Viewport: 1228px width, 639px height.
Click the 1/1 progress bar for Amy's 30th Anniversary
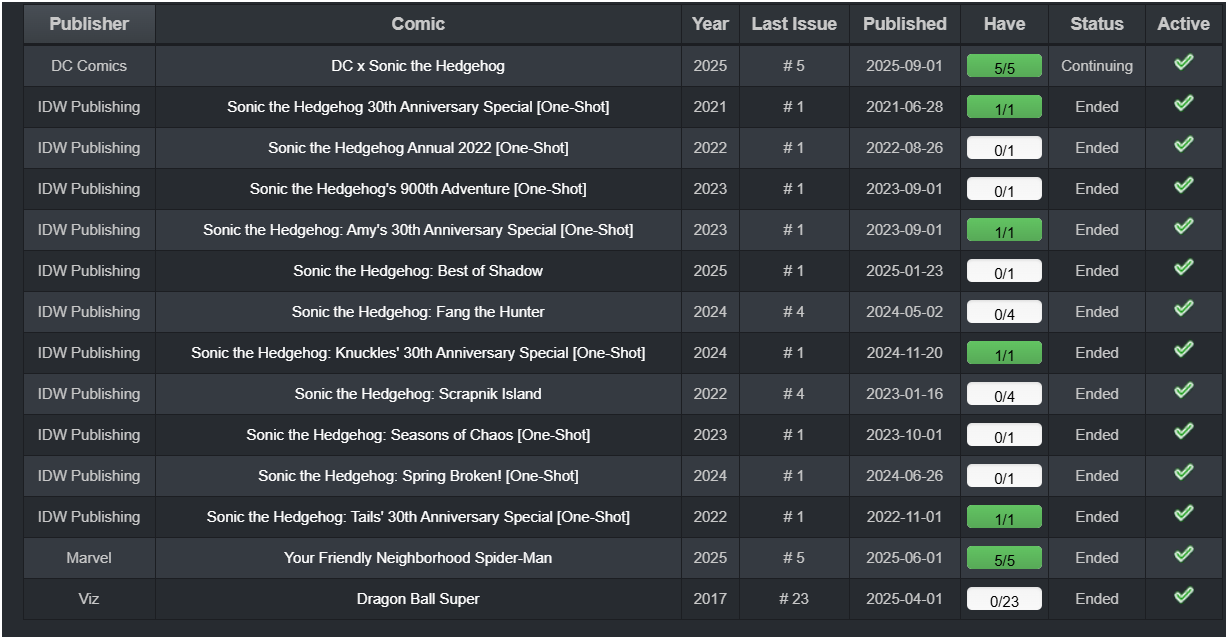[1004, 231]
